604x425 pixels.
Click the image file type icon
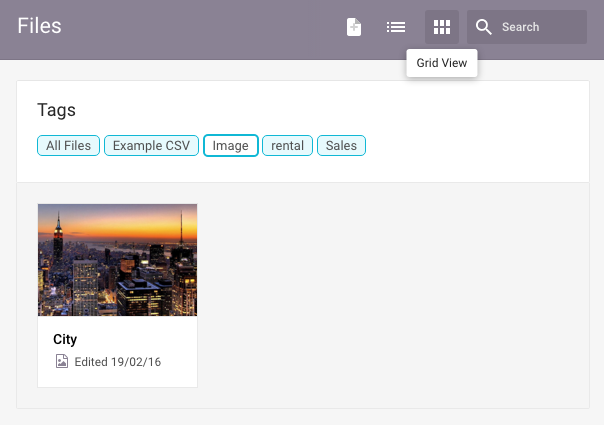click(x=62, y=361)
